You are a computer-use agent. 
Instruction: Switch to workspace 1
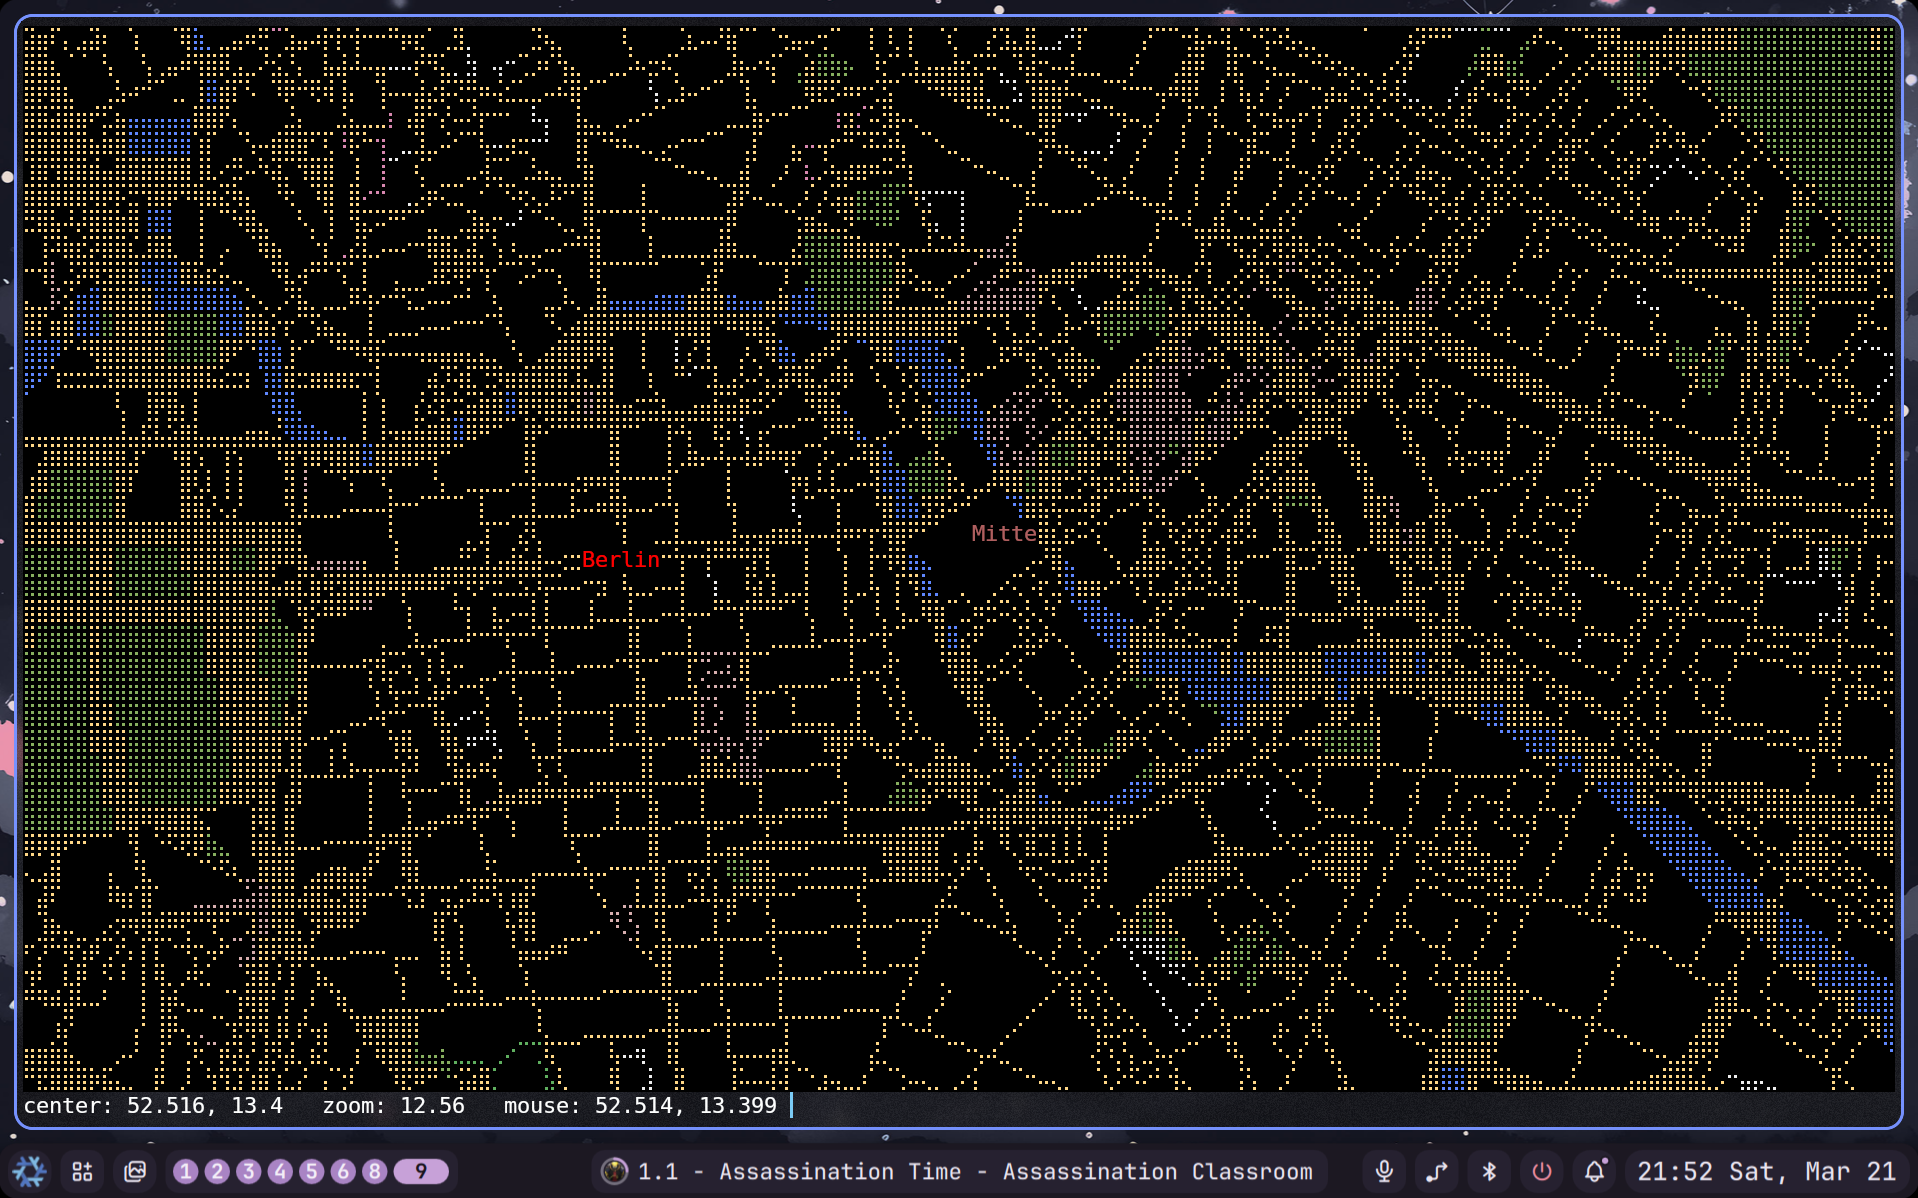(x=186, y=1171)
